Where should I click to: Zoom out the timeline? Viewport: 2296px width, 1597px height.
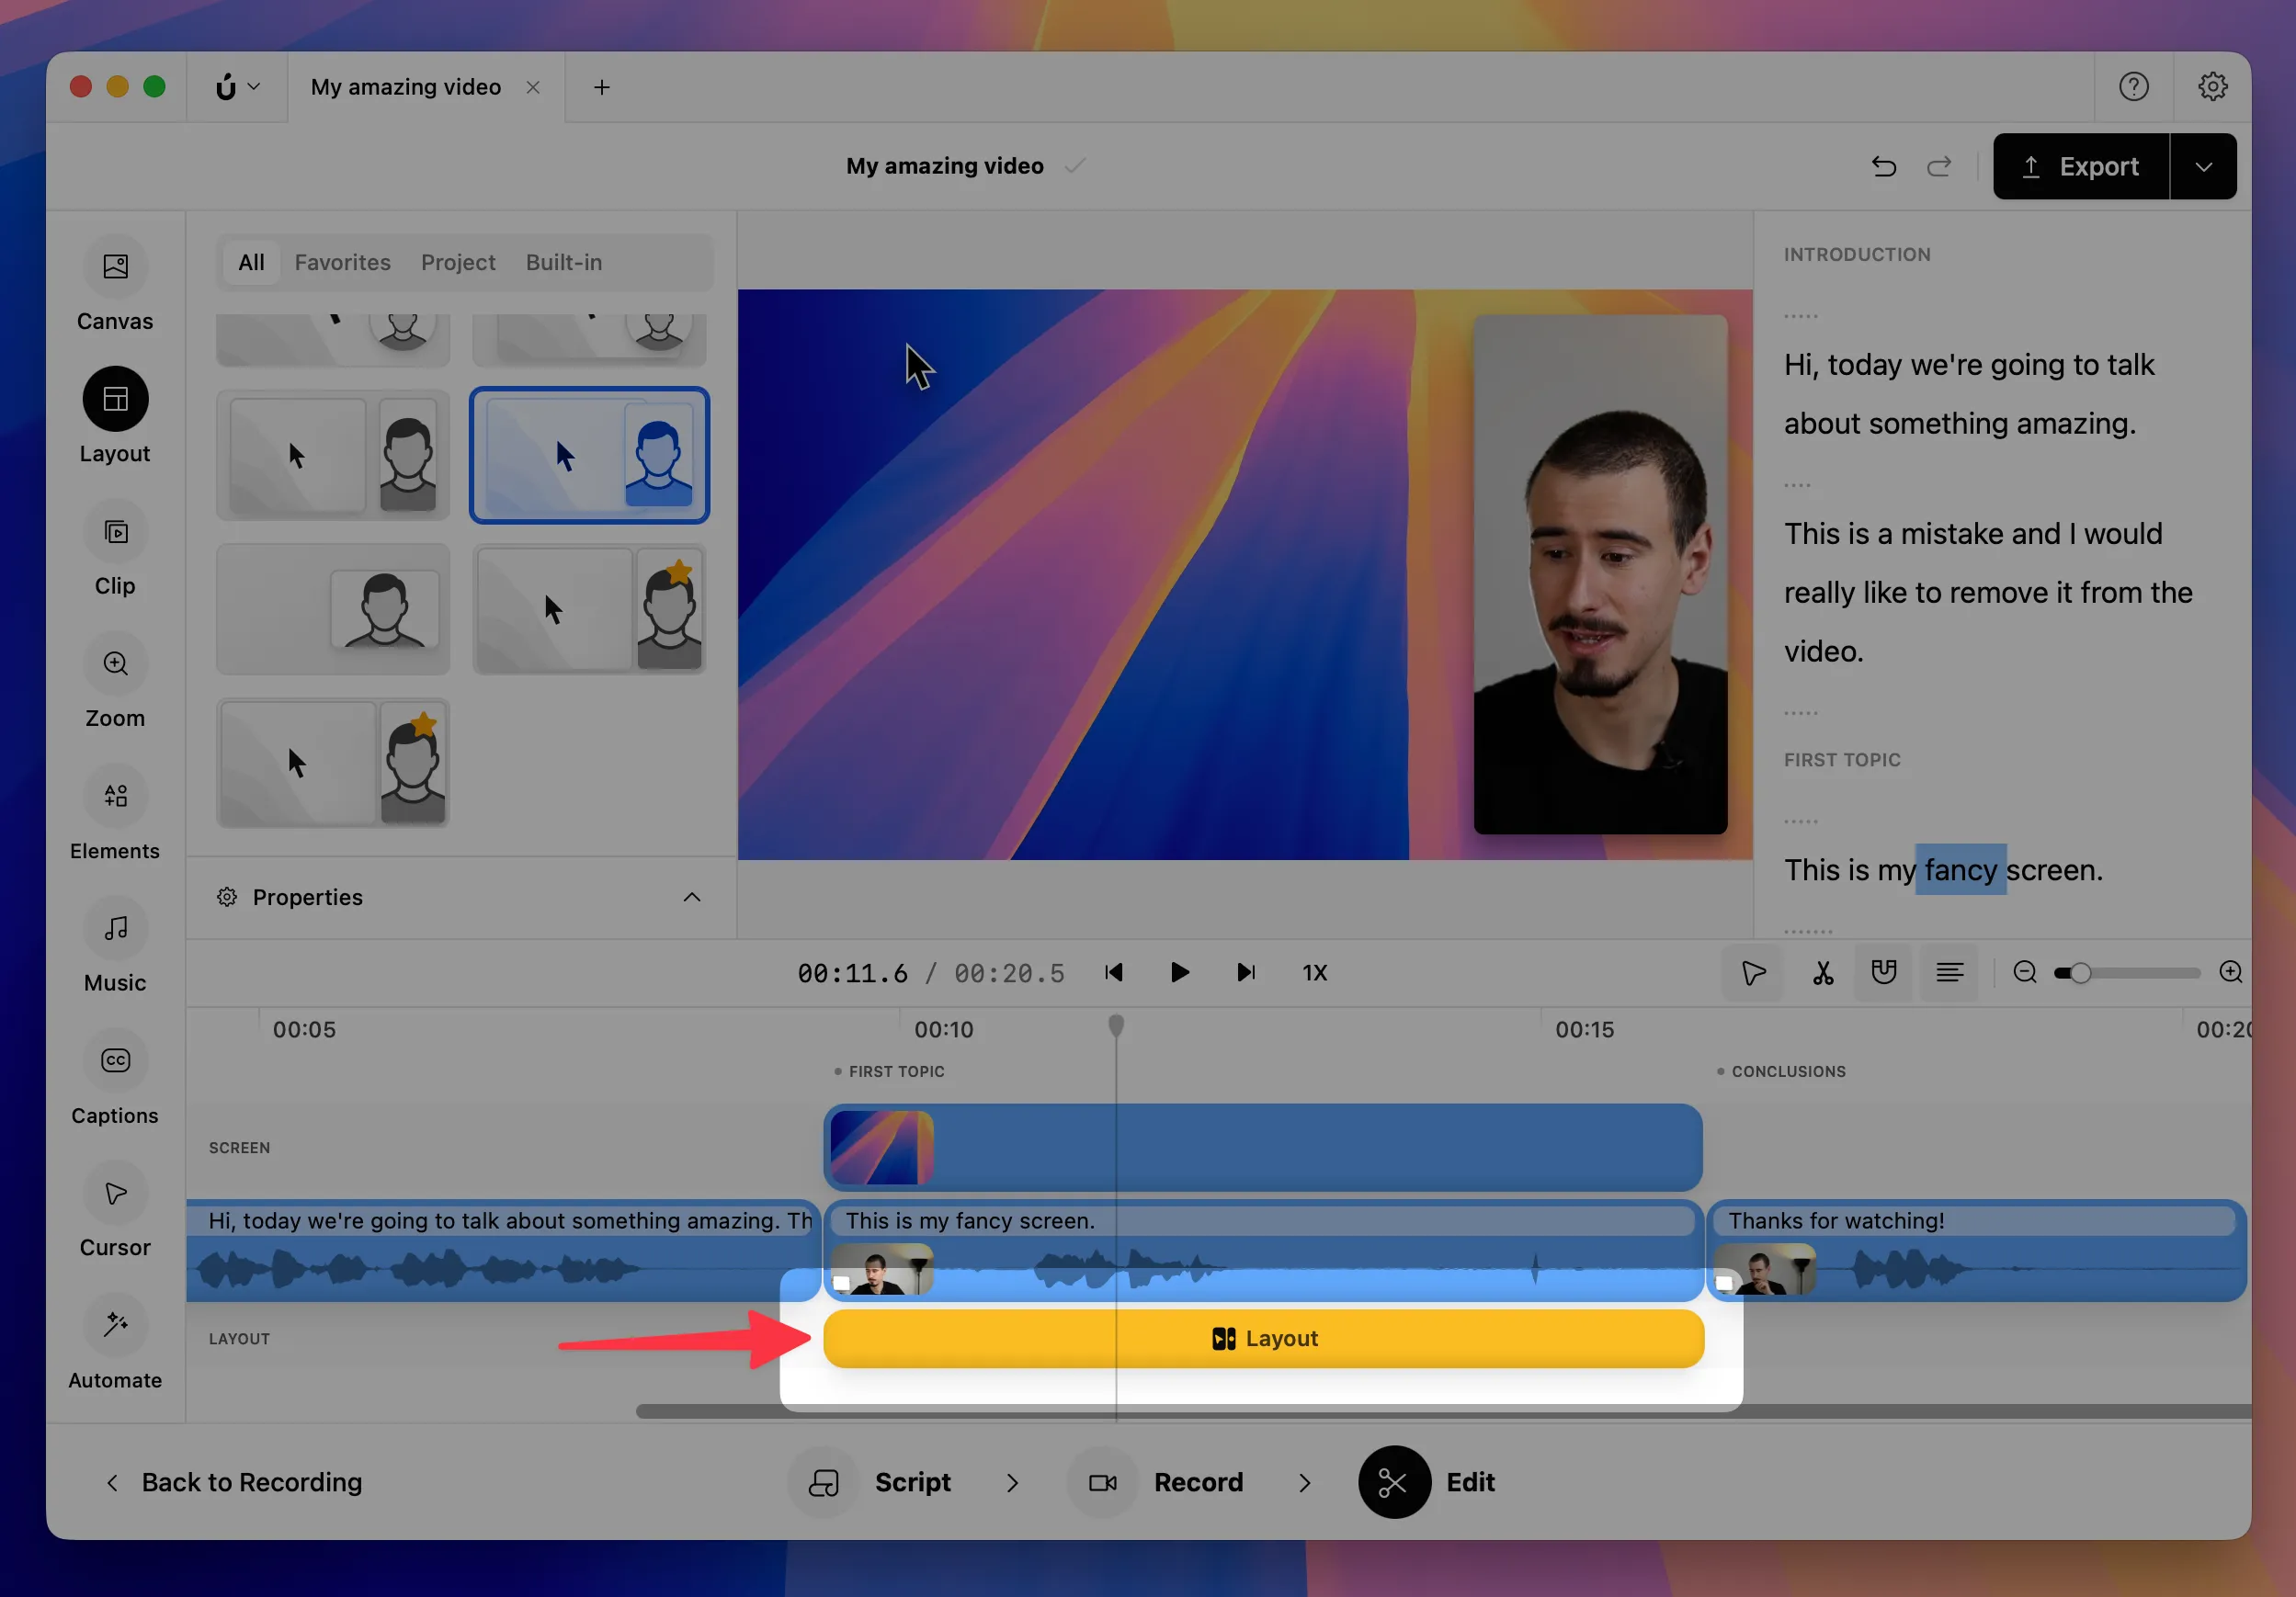coord(2024,972)
